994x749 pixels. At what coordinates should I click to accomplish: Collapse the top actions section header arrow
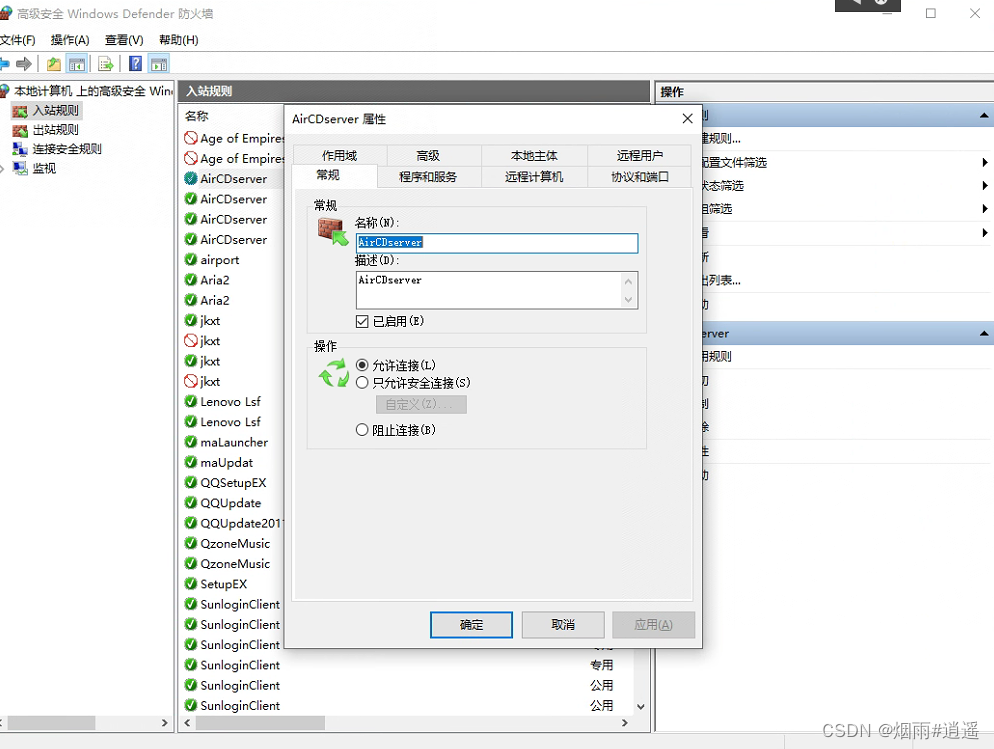[984, 115]
